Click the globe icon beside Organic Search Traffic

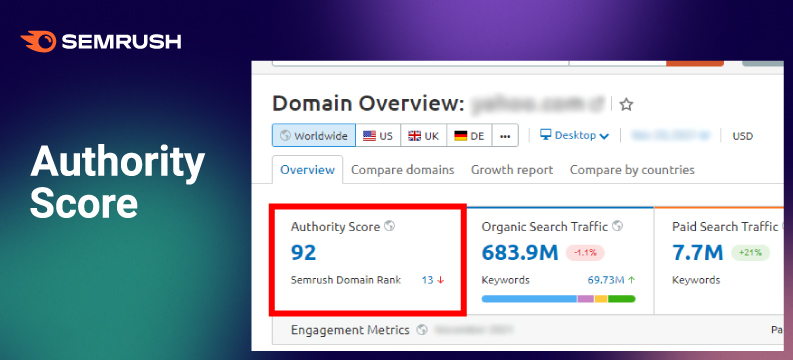point(618,226)
